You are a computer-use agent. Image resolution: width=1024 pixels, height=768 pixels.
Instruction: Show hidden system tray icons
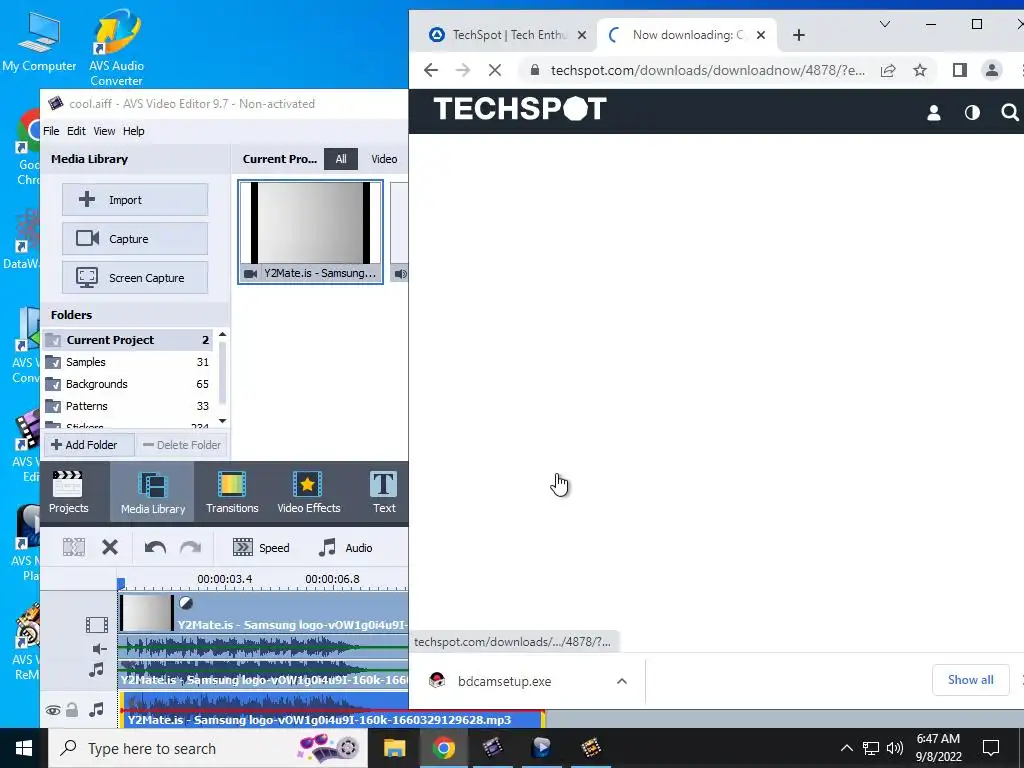[846, 748]
